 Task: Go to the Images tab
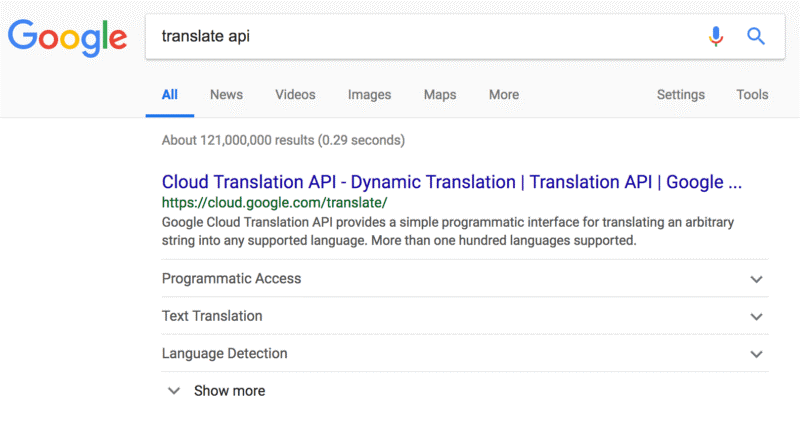tap(369, 94)
